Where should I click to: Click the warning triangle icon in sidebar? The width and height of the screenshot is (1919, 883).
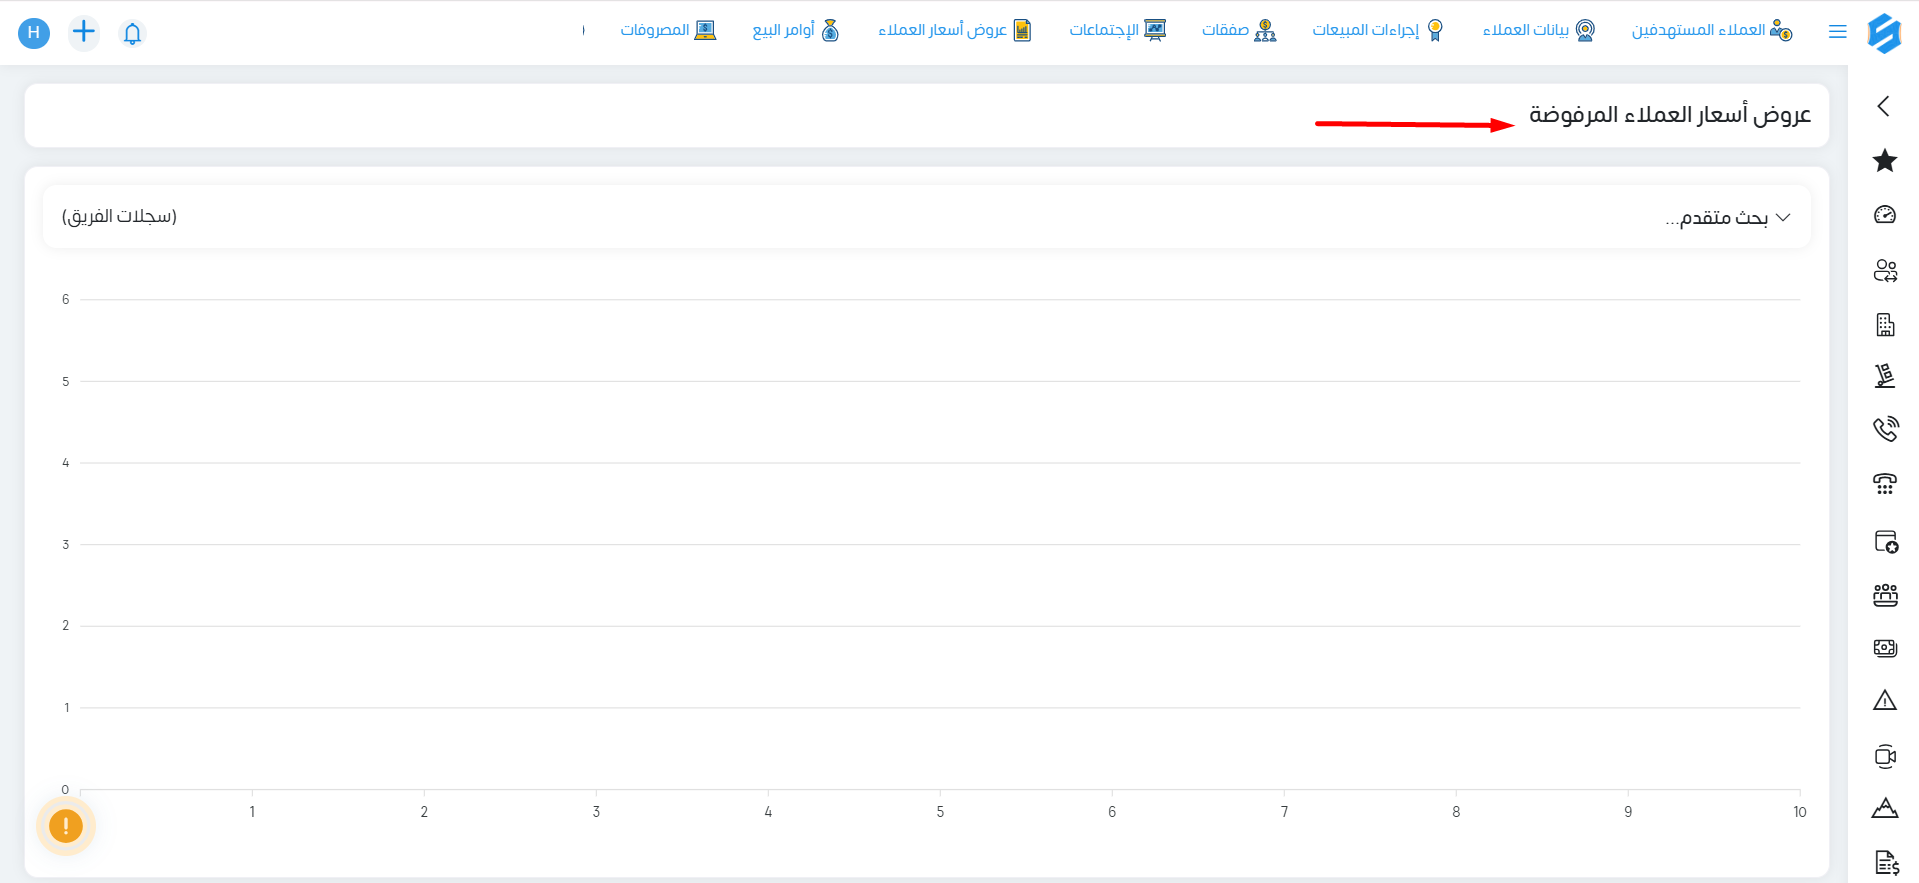tap(1885, 700)
